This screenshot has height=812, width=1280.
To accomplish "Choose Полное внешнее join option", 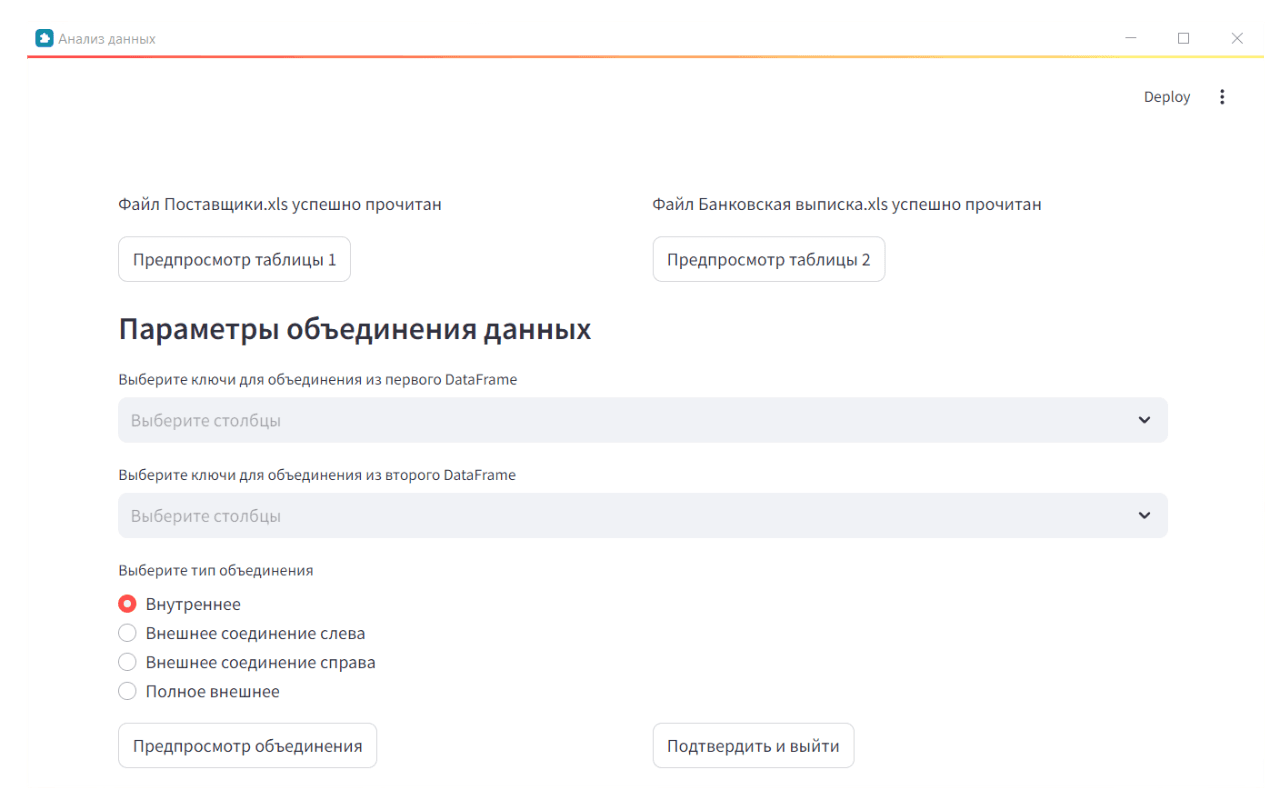I will coord(127,690).
